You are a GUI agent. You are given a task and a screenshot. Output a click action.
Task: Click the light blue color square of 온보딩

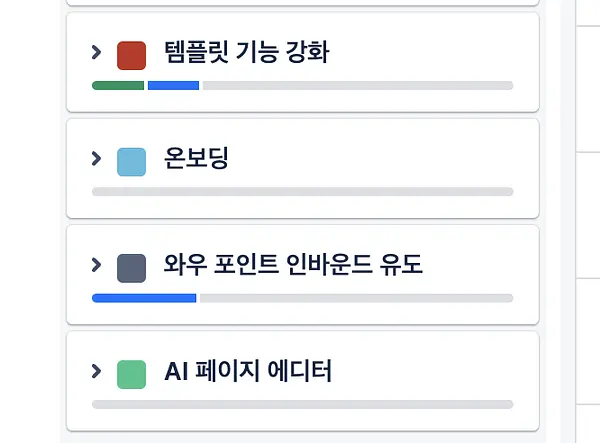[x=131, y=162]
